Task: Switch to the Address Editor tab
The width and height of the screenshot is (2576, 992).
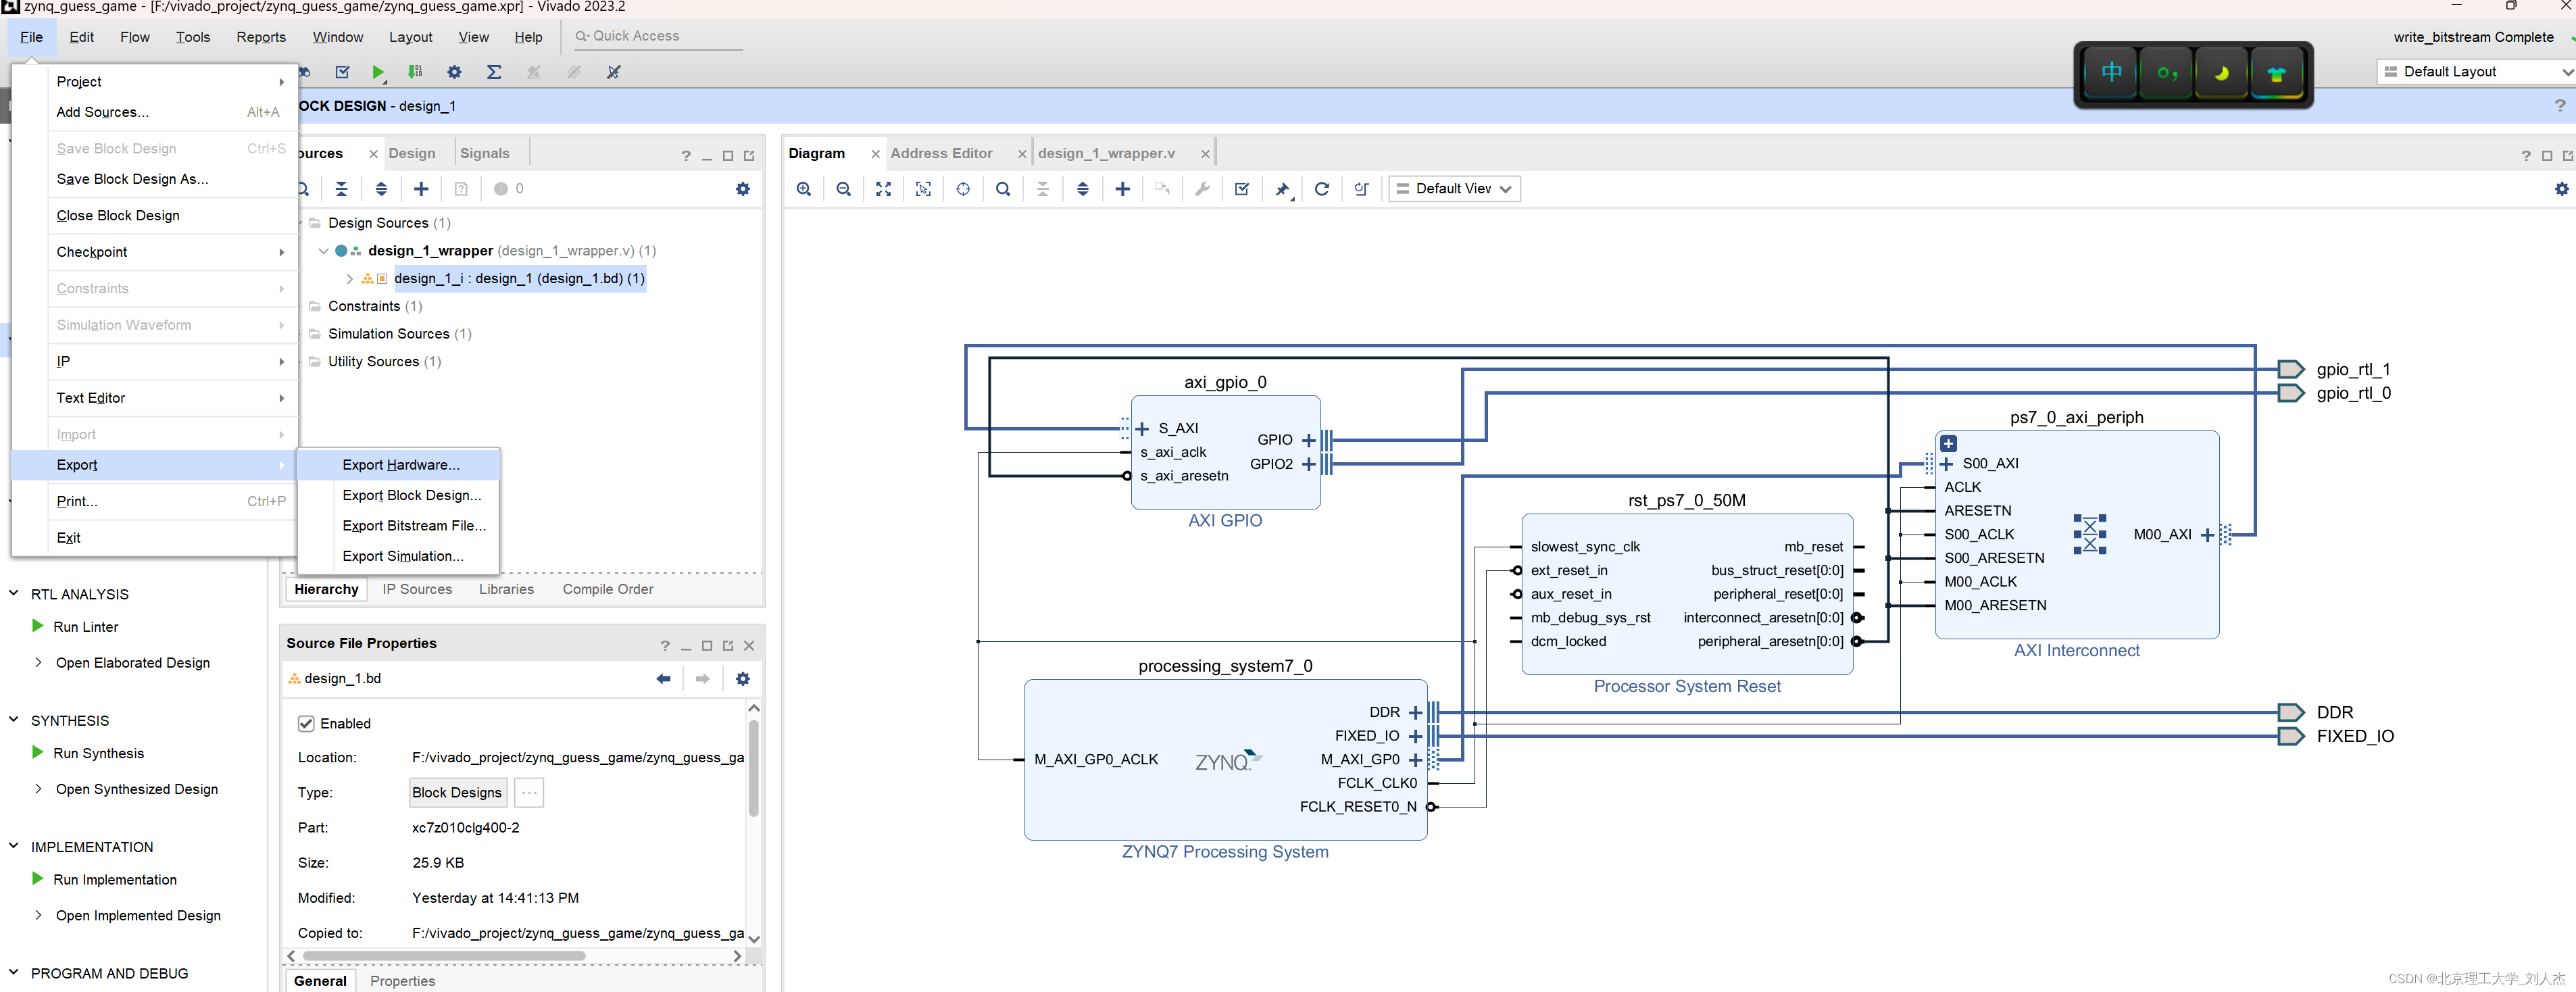Action: pyautogui.click(x=940, y=153)
